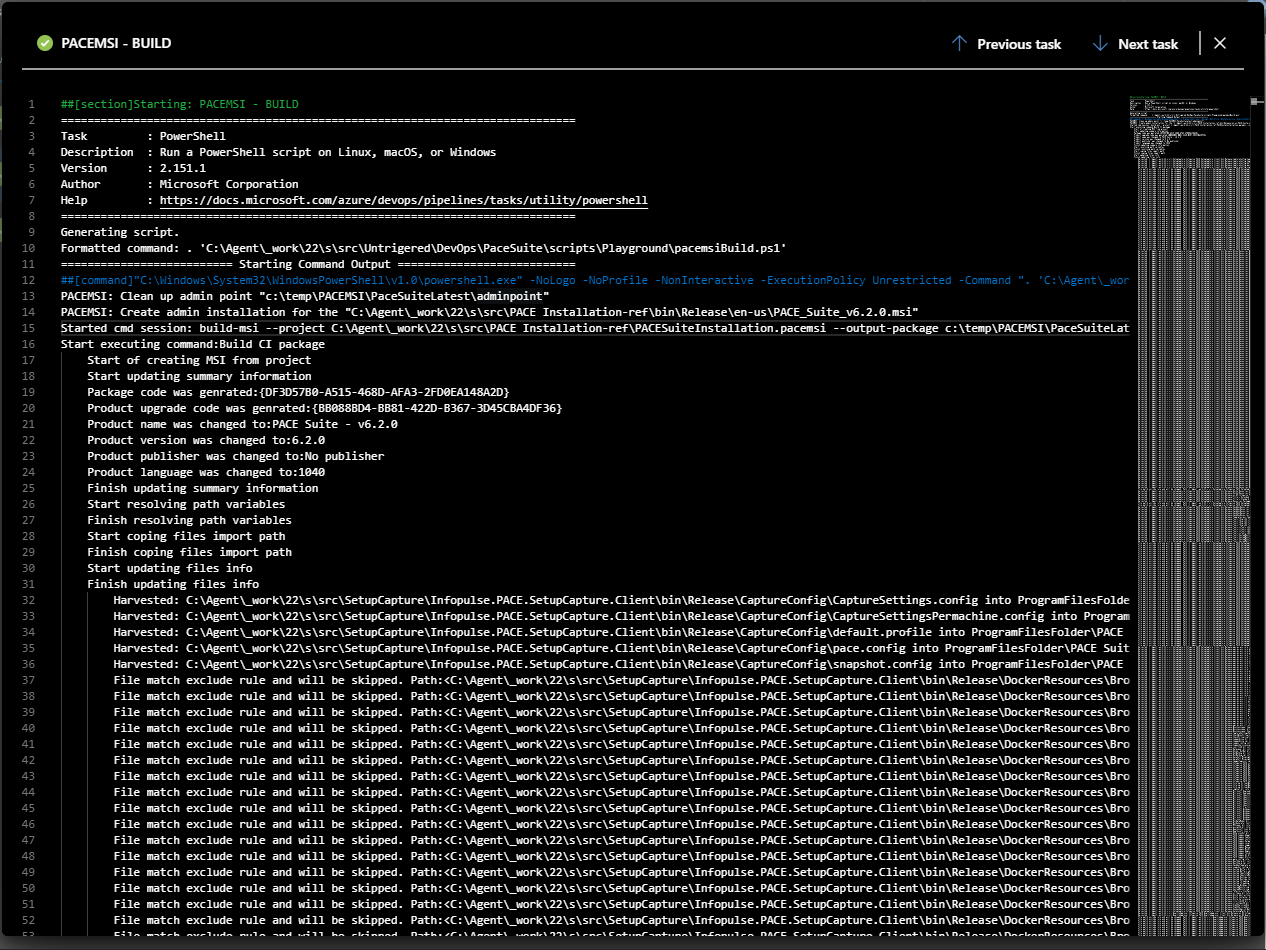Click the PACEMSI - BUILD title
The image size is (1266, 950).
pyautogui.click(x=116, y=44)
